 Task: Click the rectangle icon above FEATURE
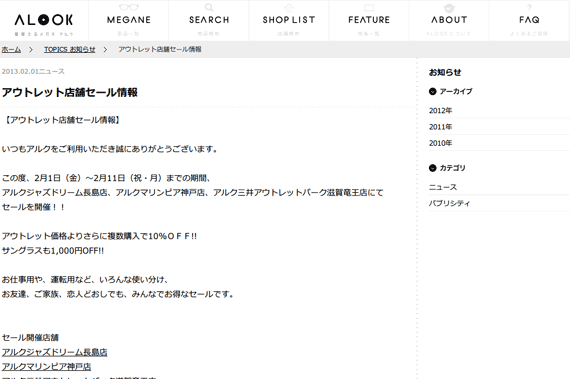pyautogui.click(x=369, y=7)
